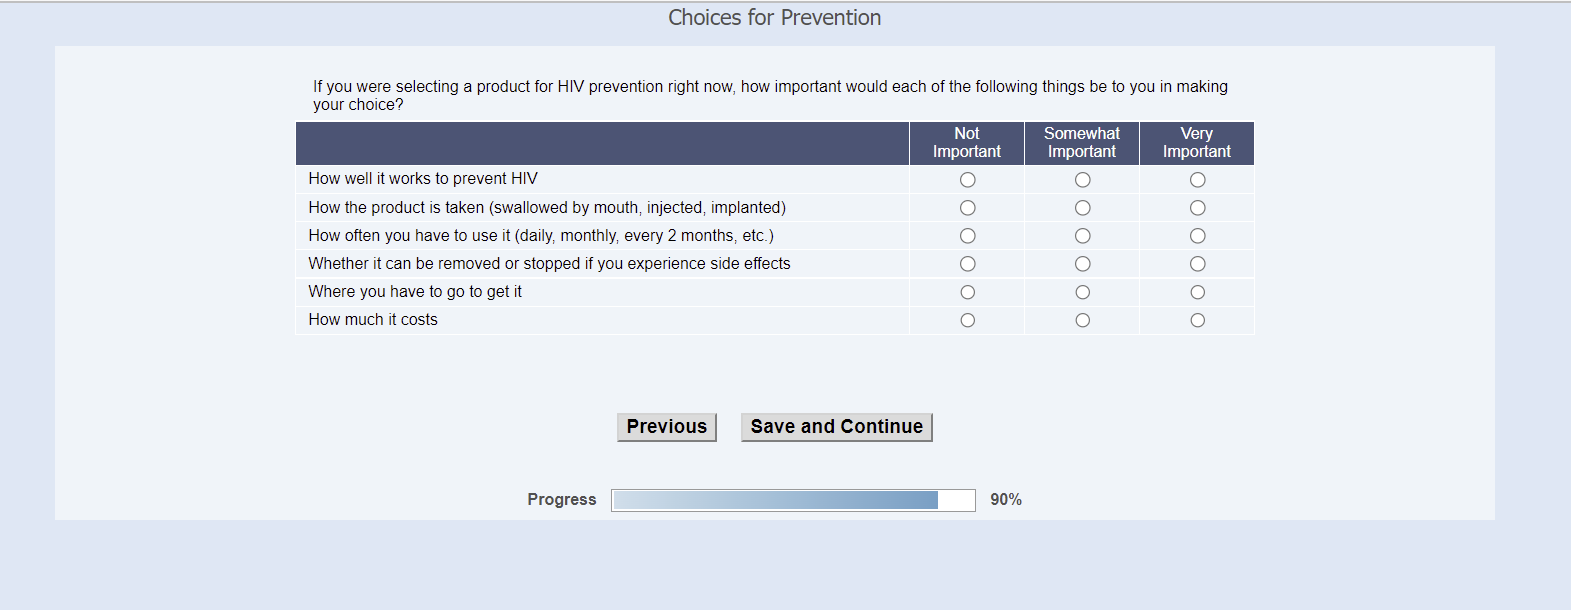The image size is (1571, 610).
Task: Mark how product is taken as Very Important
Action: [1197, 208]
